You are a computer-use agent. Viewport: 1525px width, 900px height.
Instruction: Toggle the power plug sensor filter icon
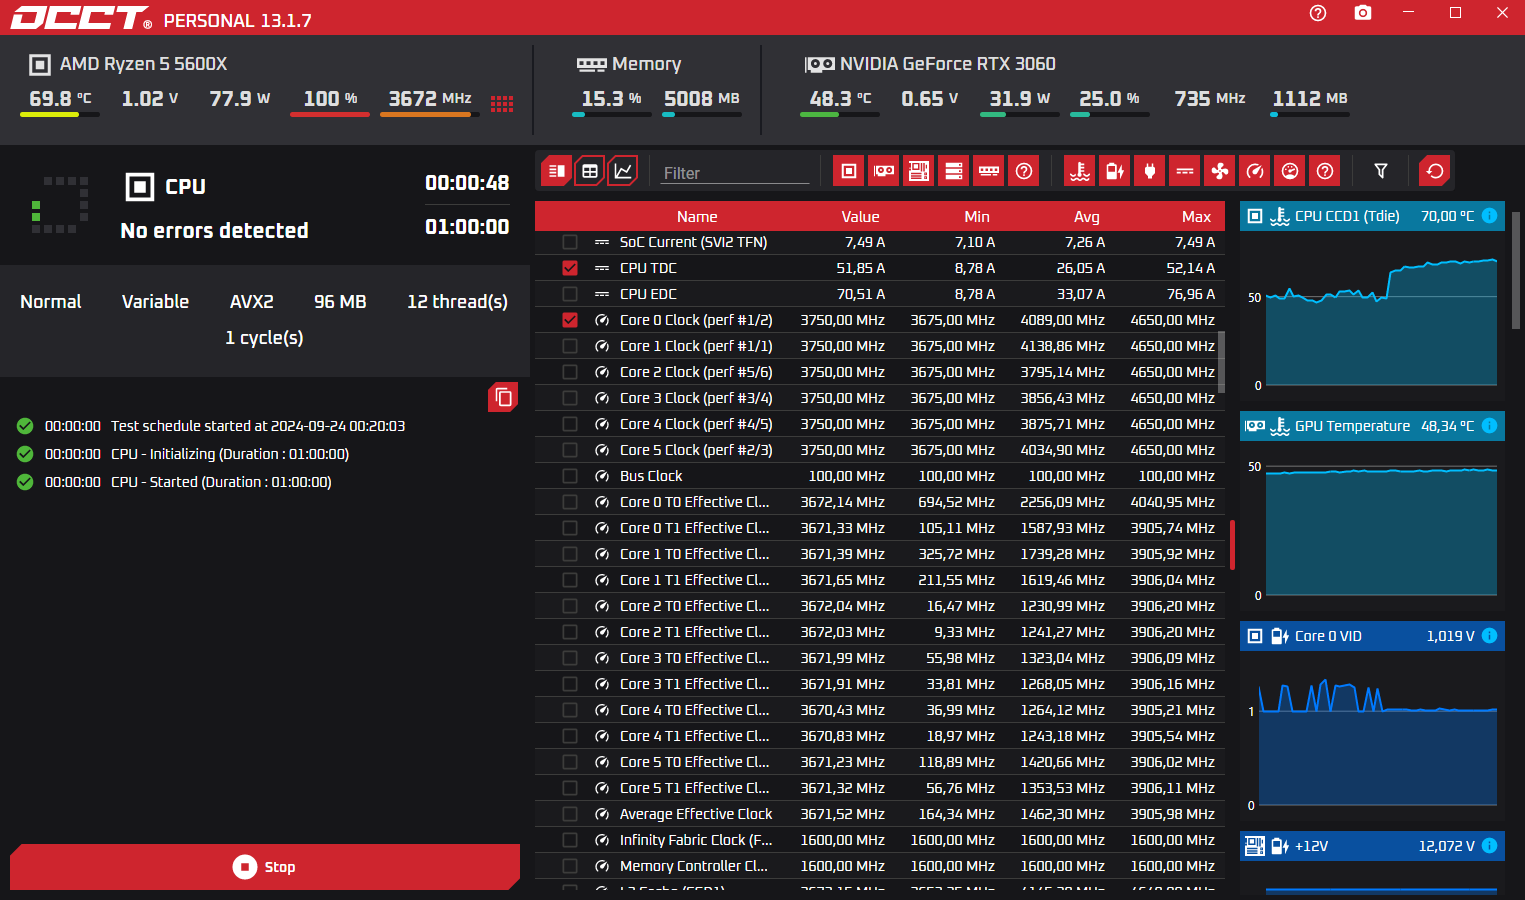coord(1150,171)
